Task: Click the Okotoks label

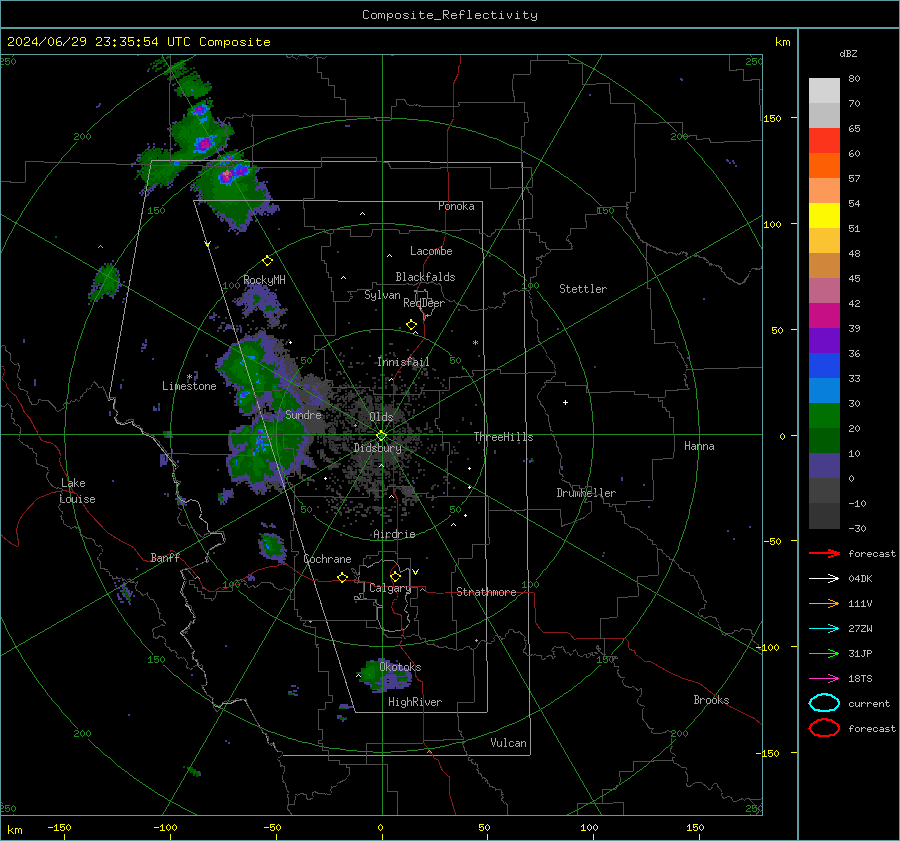Action: [x=400, y=668]
